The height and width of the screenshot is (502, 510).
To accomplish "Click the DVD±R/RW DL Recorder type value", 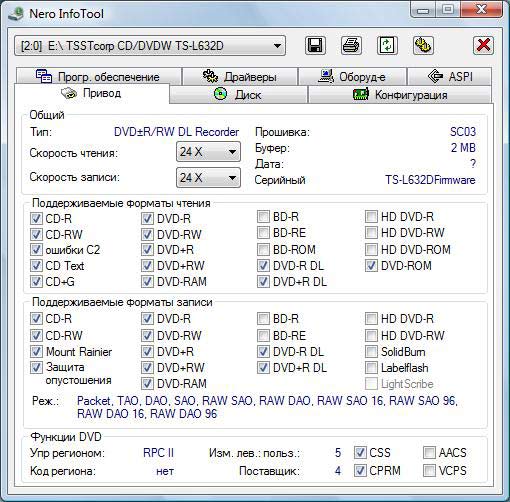I will pos(177,132).
